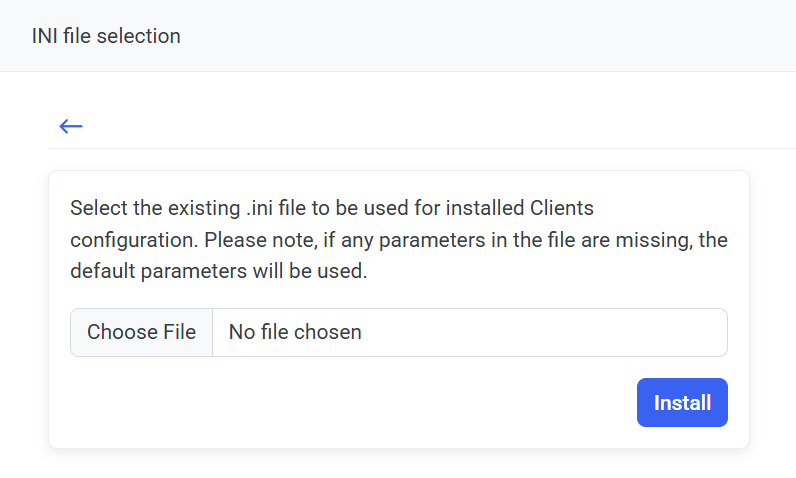The width and height of the screenshot is (796, 478).
Task: Click the blue Install button
Action: click(x=682, y=403)
